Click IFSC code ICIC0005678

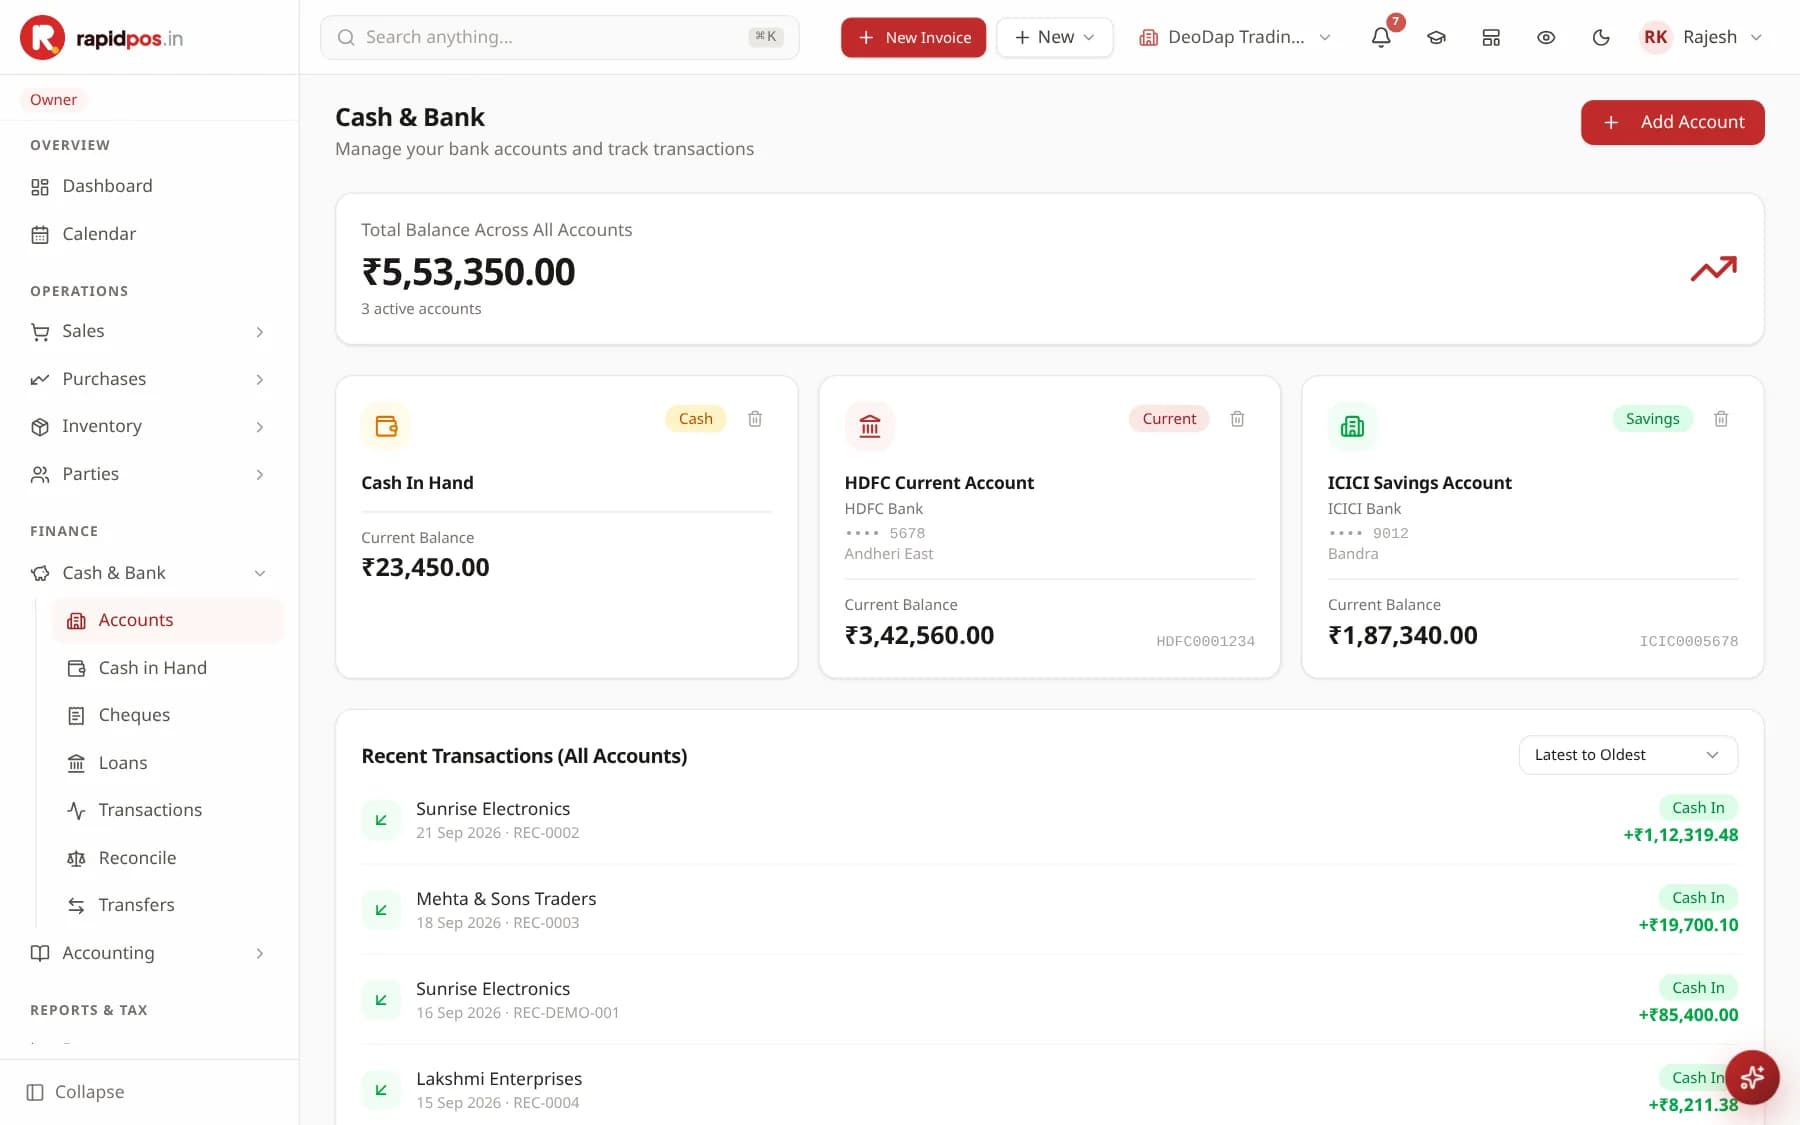click(x=1688, y=641)
